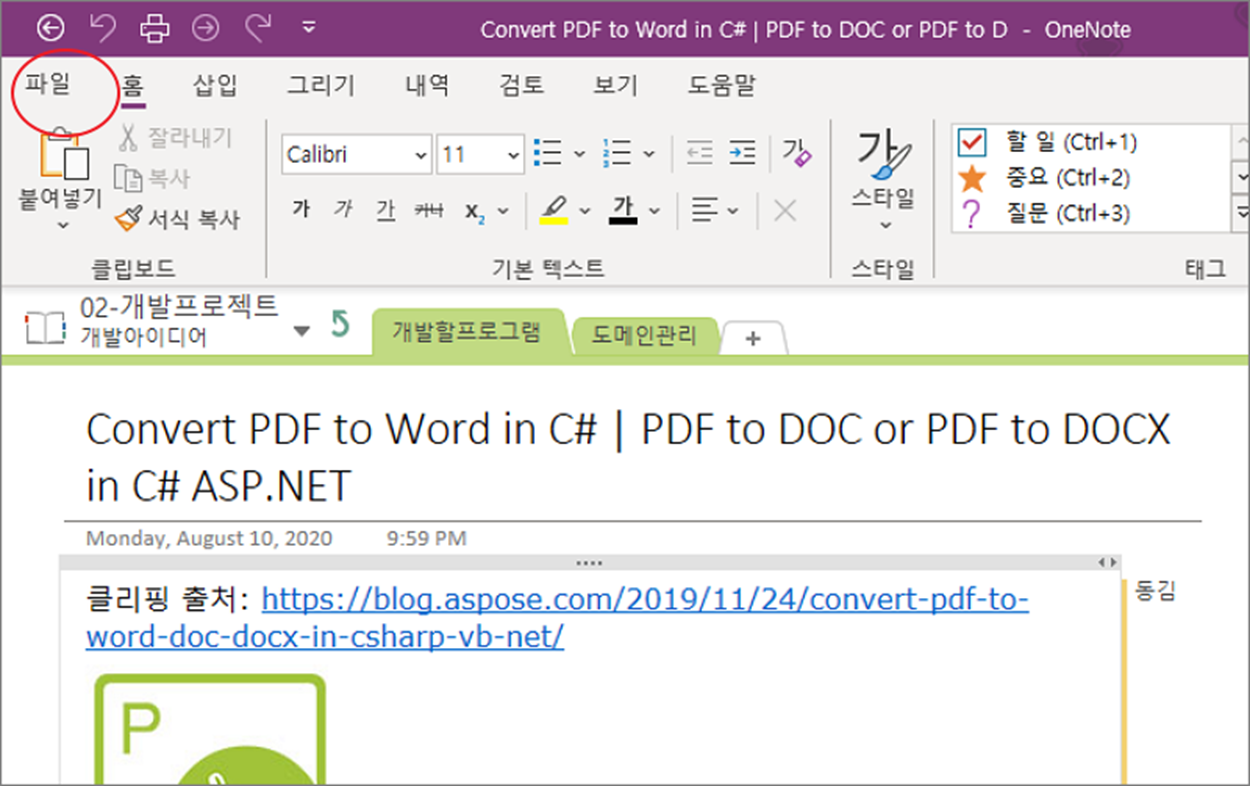Click the green P image thumbnail
The height and width of the screenshot is (786, 1250).
point(211,729)
